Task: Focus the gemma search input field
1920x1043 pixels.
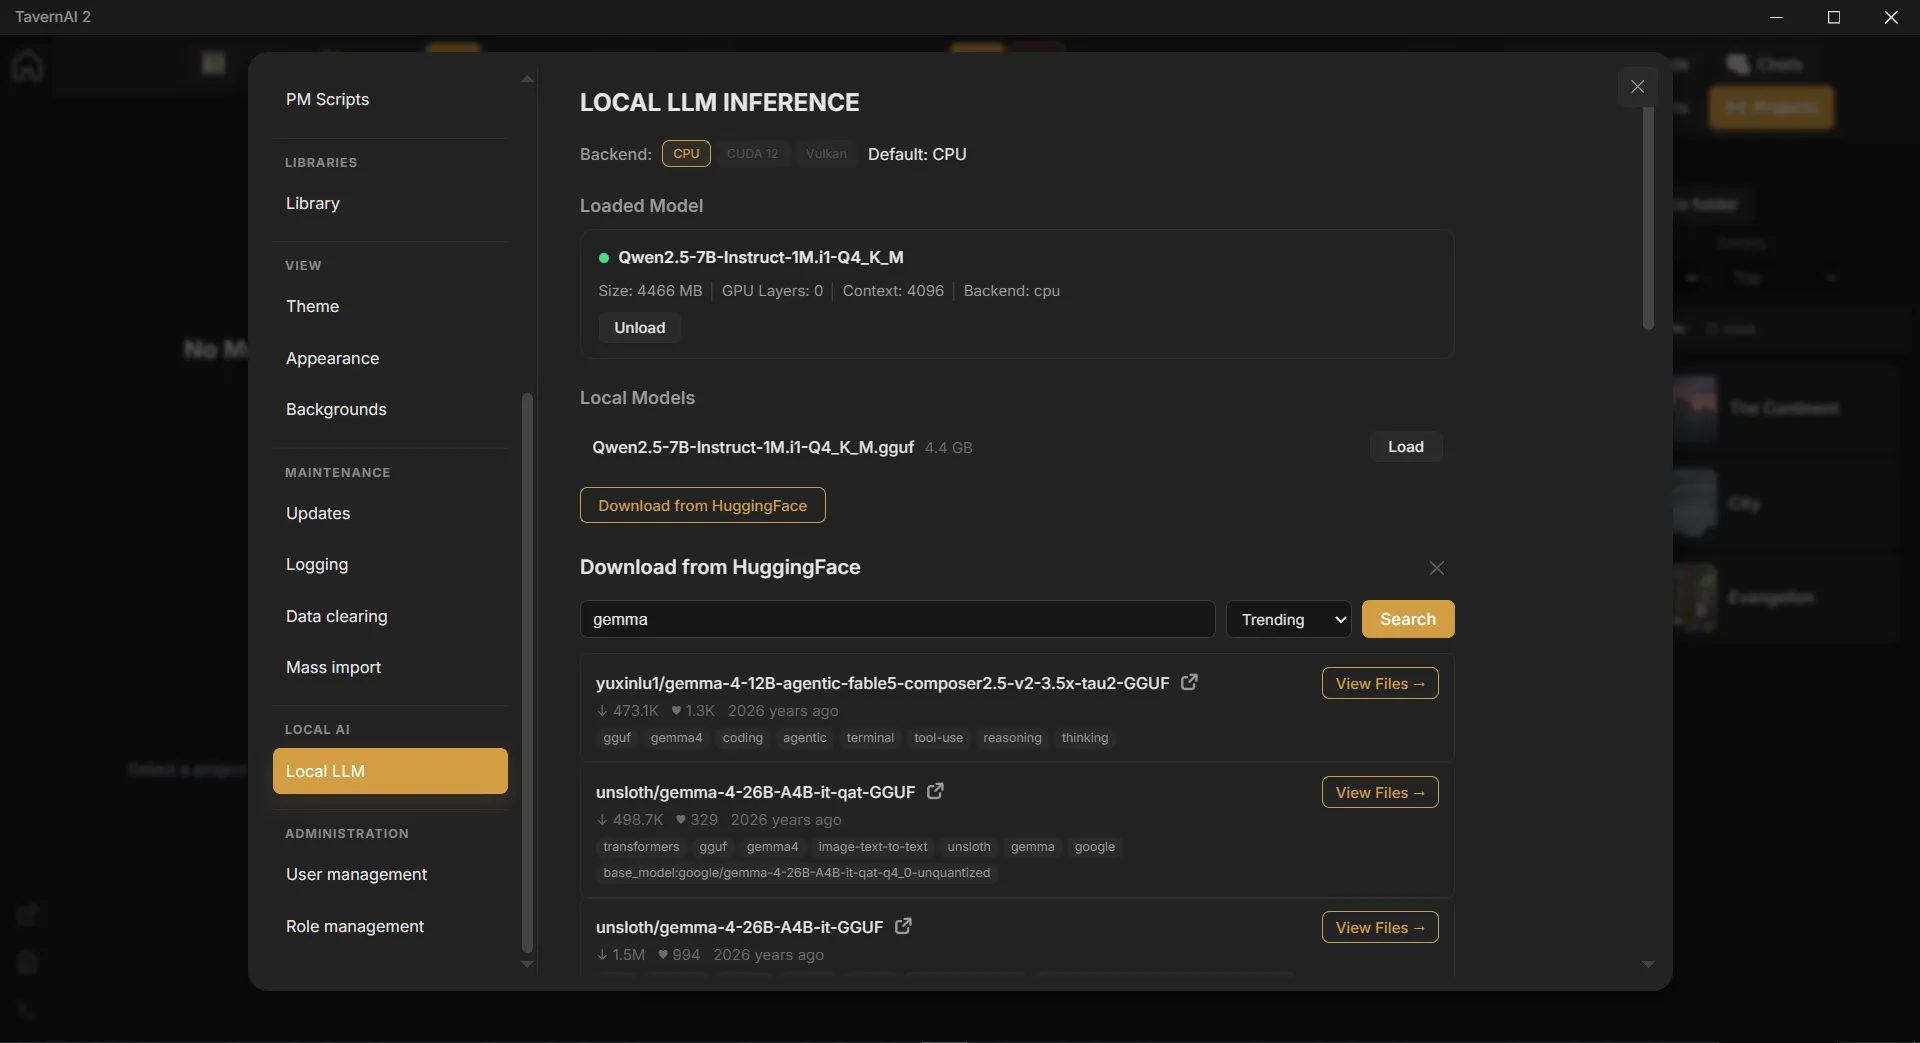Action: tap(897, 619)
